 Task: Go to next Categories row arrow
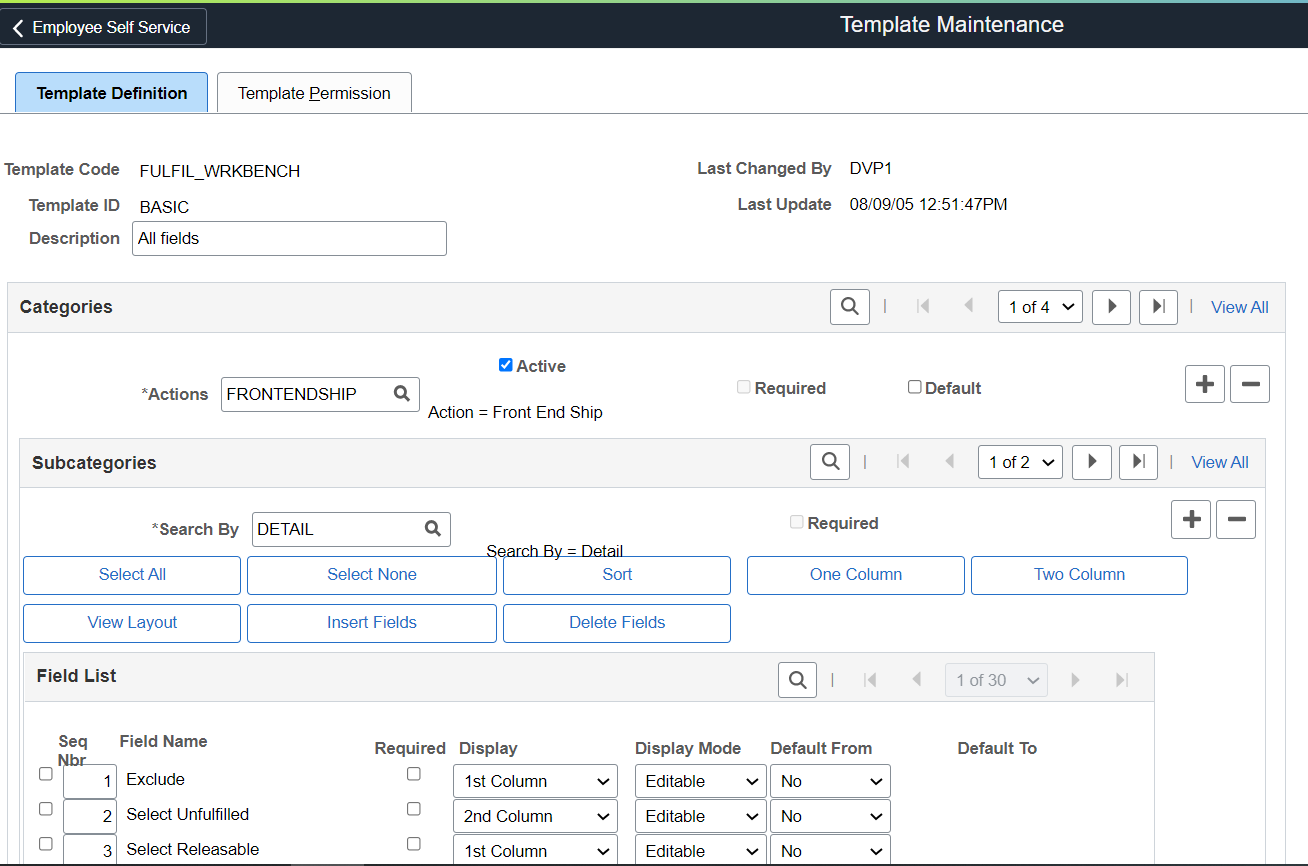click(x=1111, y=307)
